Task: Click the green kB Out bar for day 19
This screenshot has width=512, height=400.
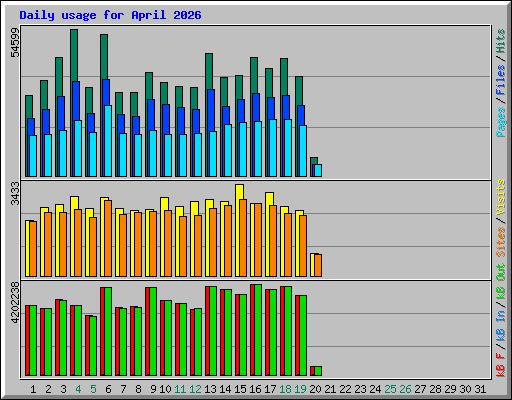Action: tap(303, 335)
